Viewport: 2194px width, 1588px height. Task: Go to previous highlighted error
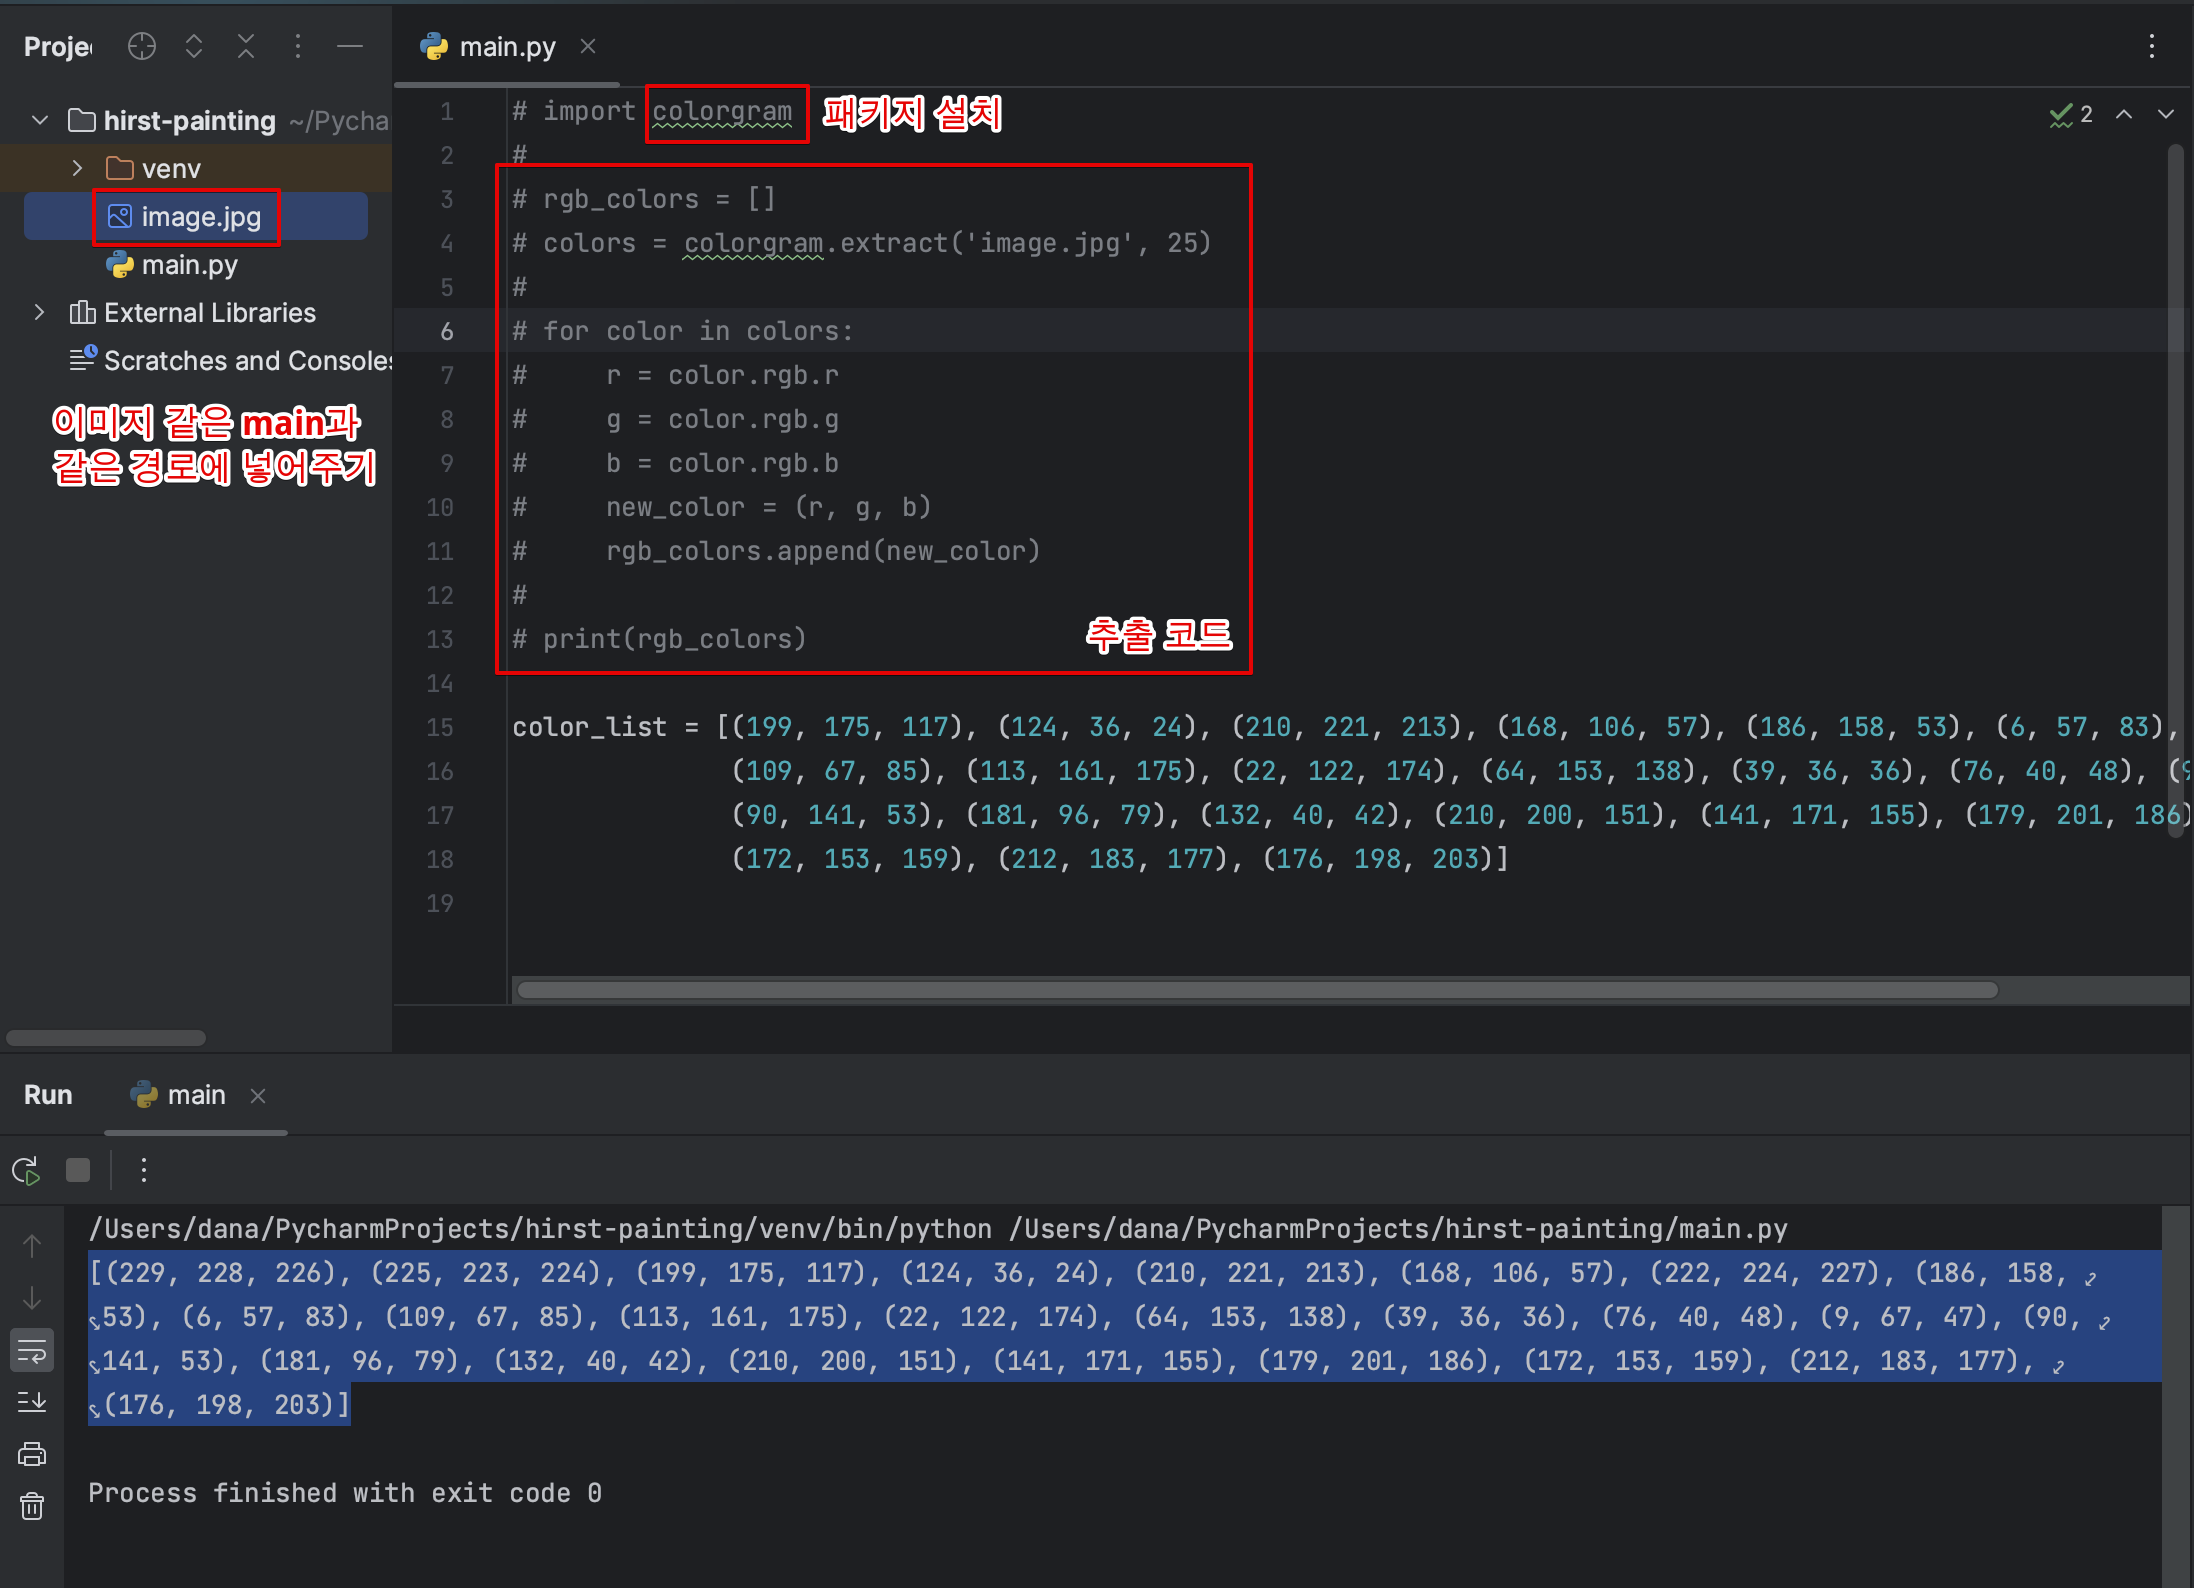tap(2124, 114)
